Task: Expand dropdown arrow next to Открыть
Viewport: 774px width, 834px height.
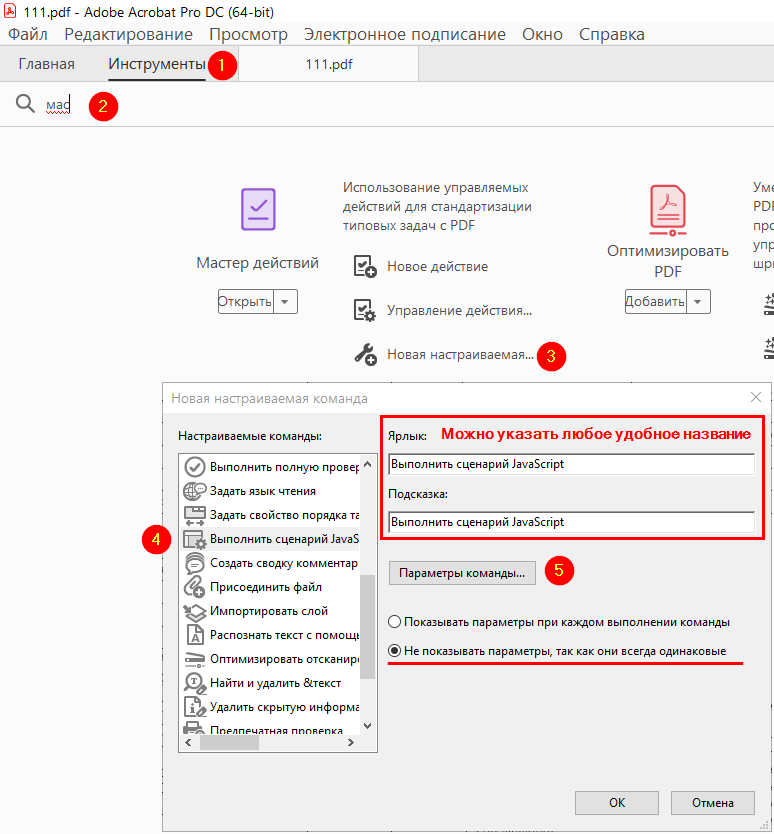Action: click(286, 302)
